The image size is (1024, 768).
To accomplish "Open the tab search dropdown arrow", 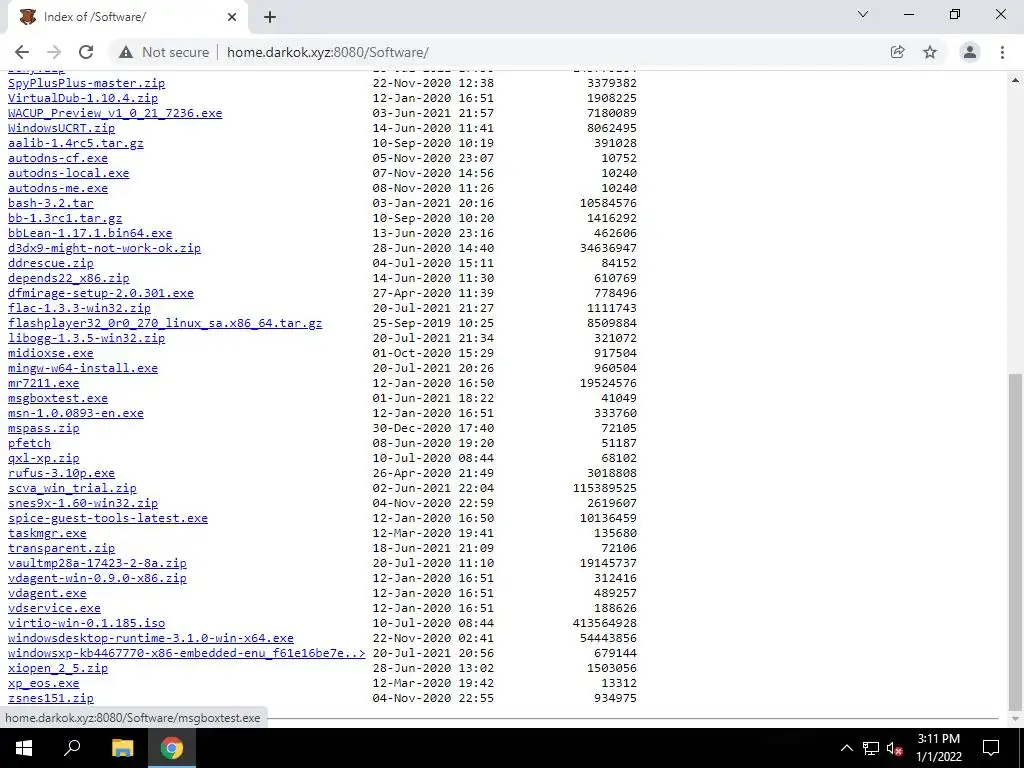I will coord(863,14).
